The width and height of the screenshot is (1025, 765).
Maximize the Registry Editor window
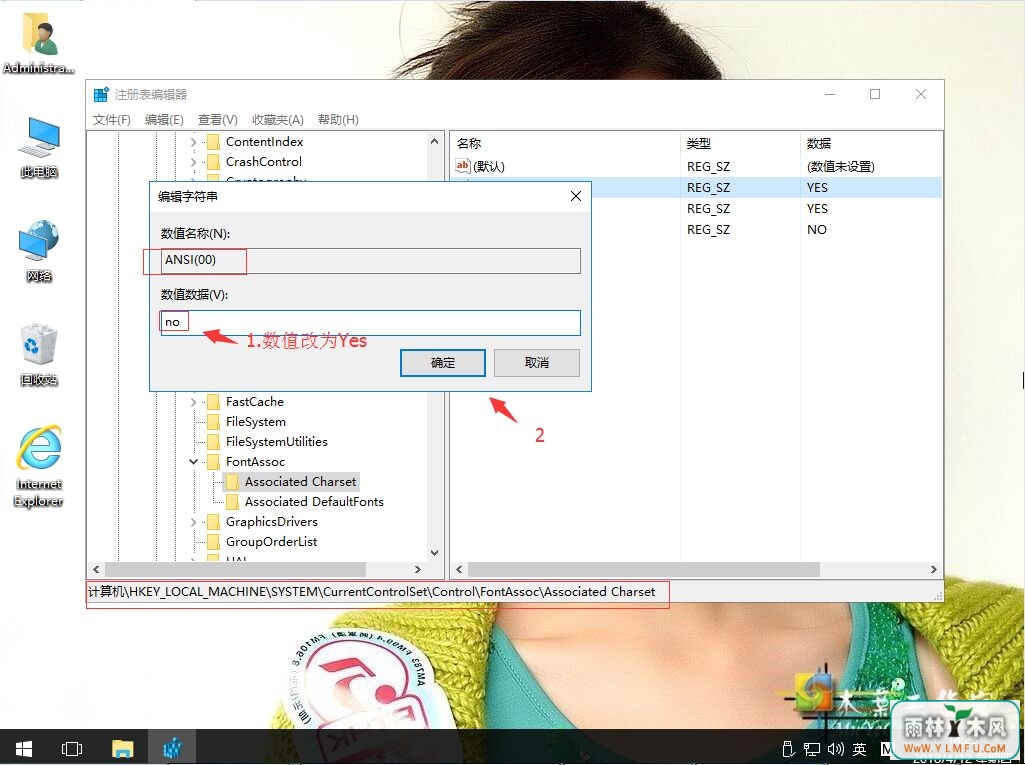coord(875,94)
